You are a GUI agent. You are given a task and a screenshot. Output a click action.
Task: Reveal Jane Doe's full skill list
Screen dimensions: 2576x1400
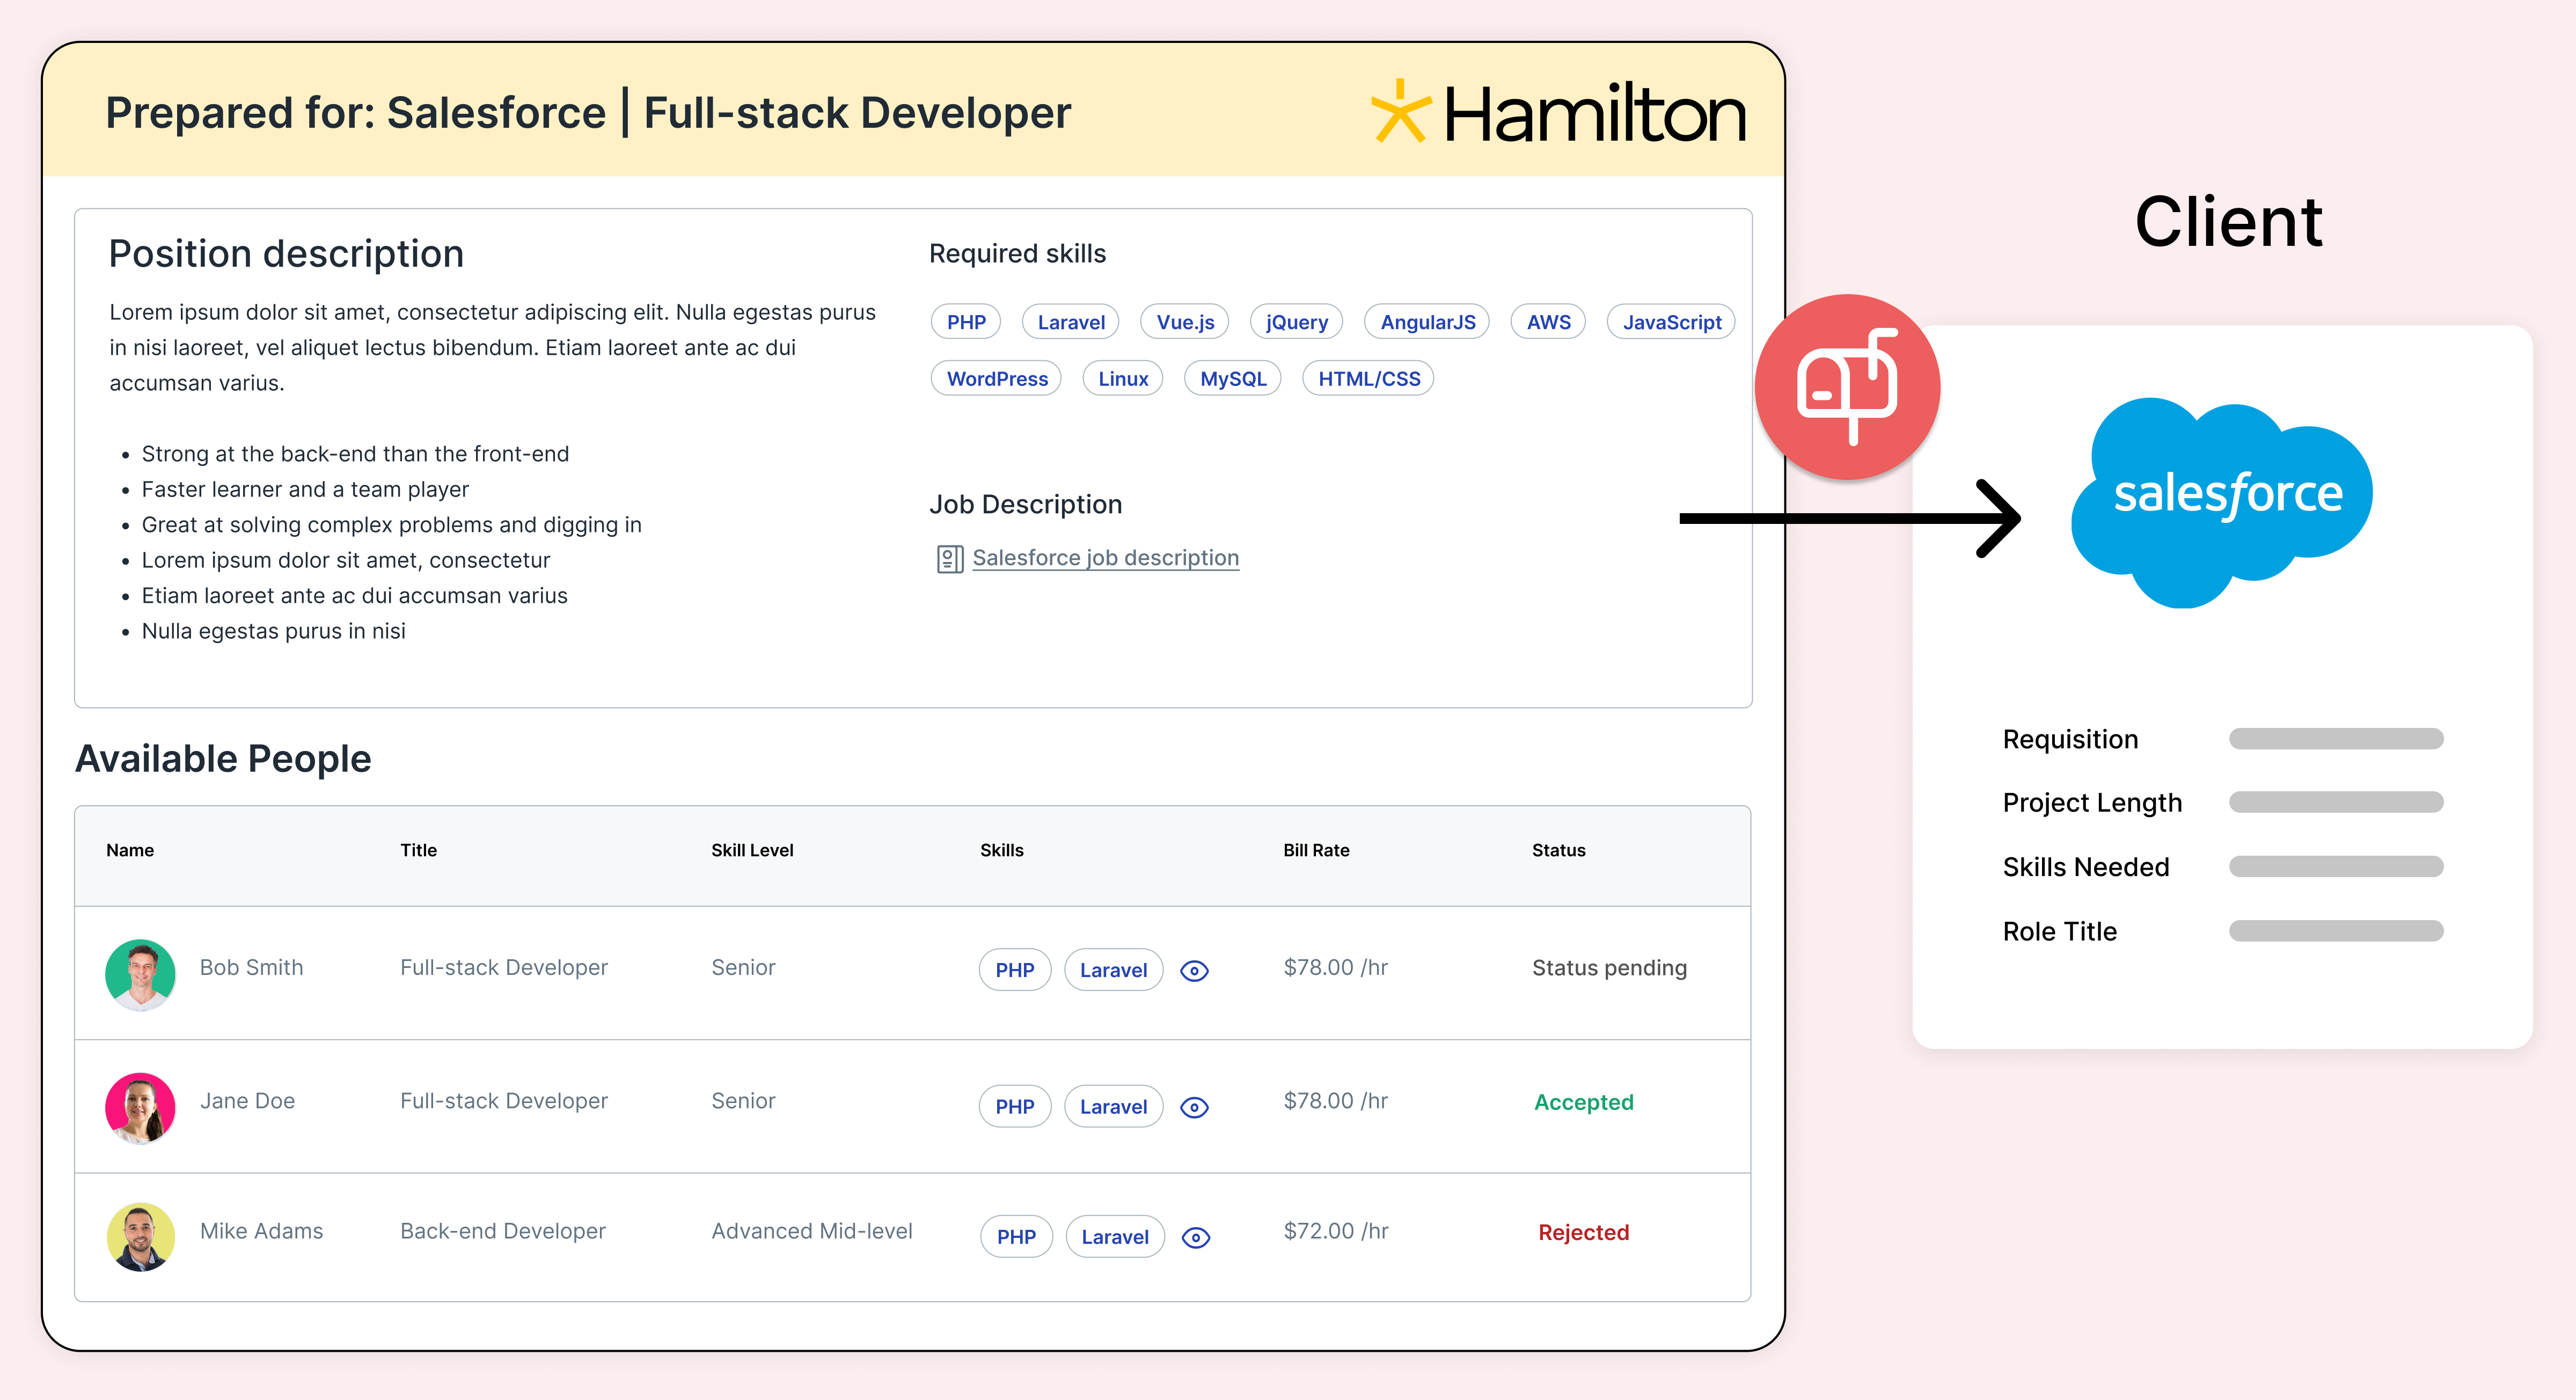tap(1196, 1107)
